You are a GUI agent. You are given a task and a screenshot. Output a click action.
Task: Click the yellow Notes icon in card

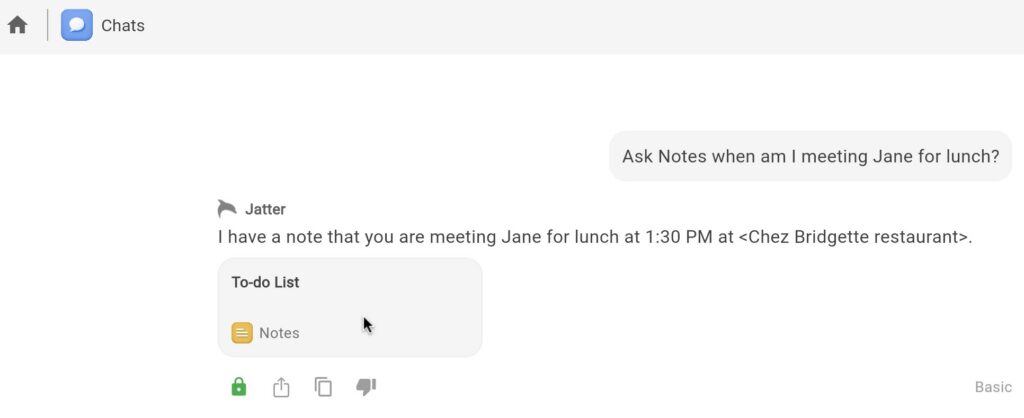coord(242,333)
